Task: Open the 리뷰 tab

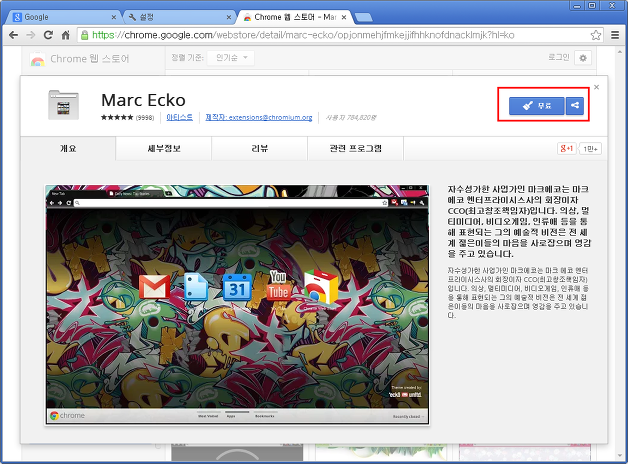Action: point(260,149)
